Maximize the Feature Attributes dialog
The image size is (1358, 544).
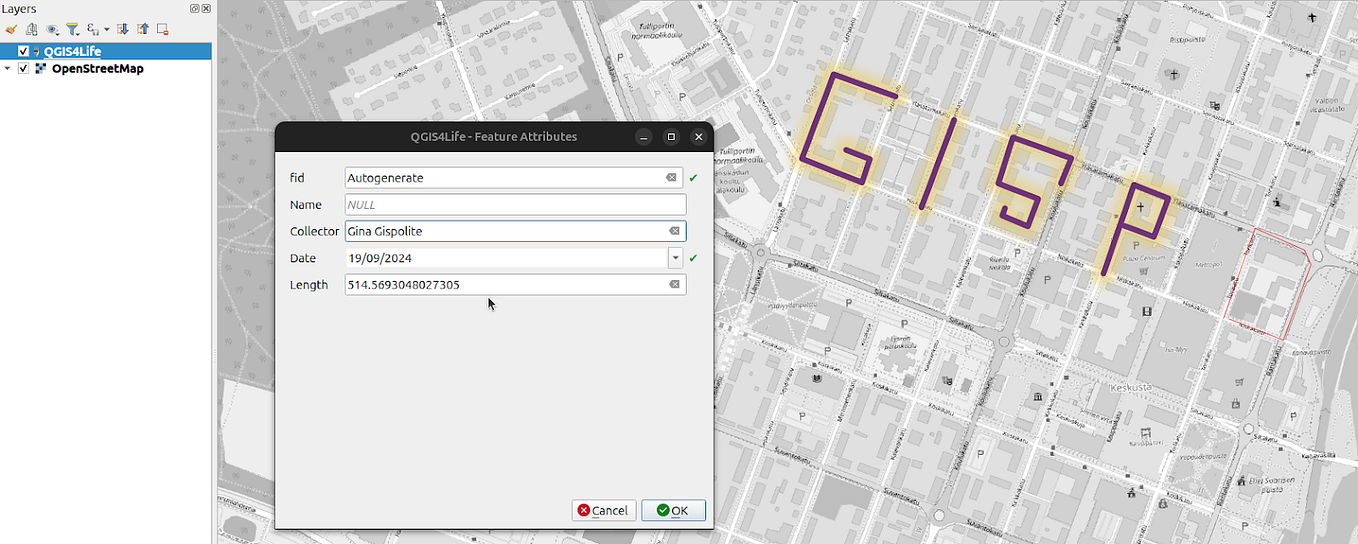[x=671, y=136]
